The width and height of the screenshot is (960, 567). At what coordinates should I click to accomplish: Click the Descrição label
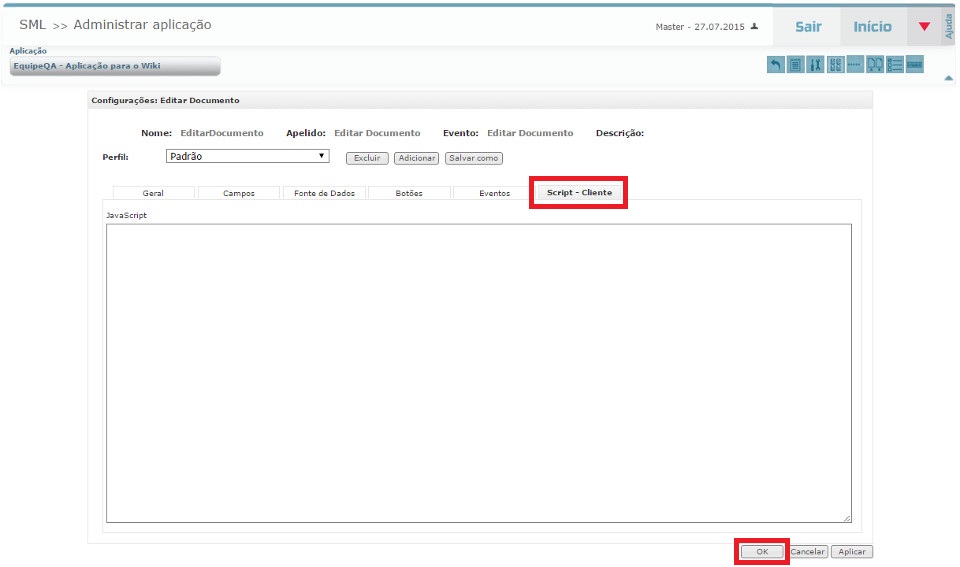click(x=620, y=133)
